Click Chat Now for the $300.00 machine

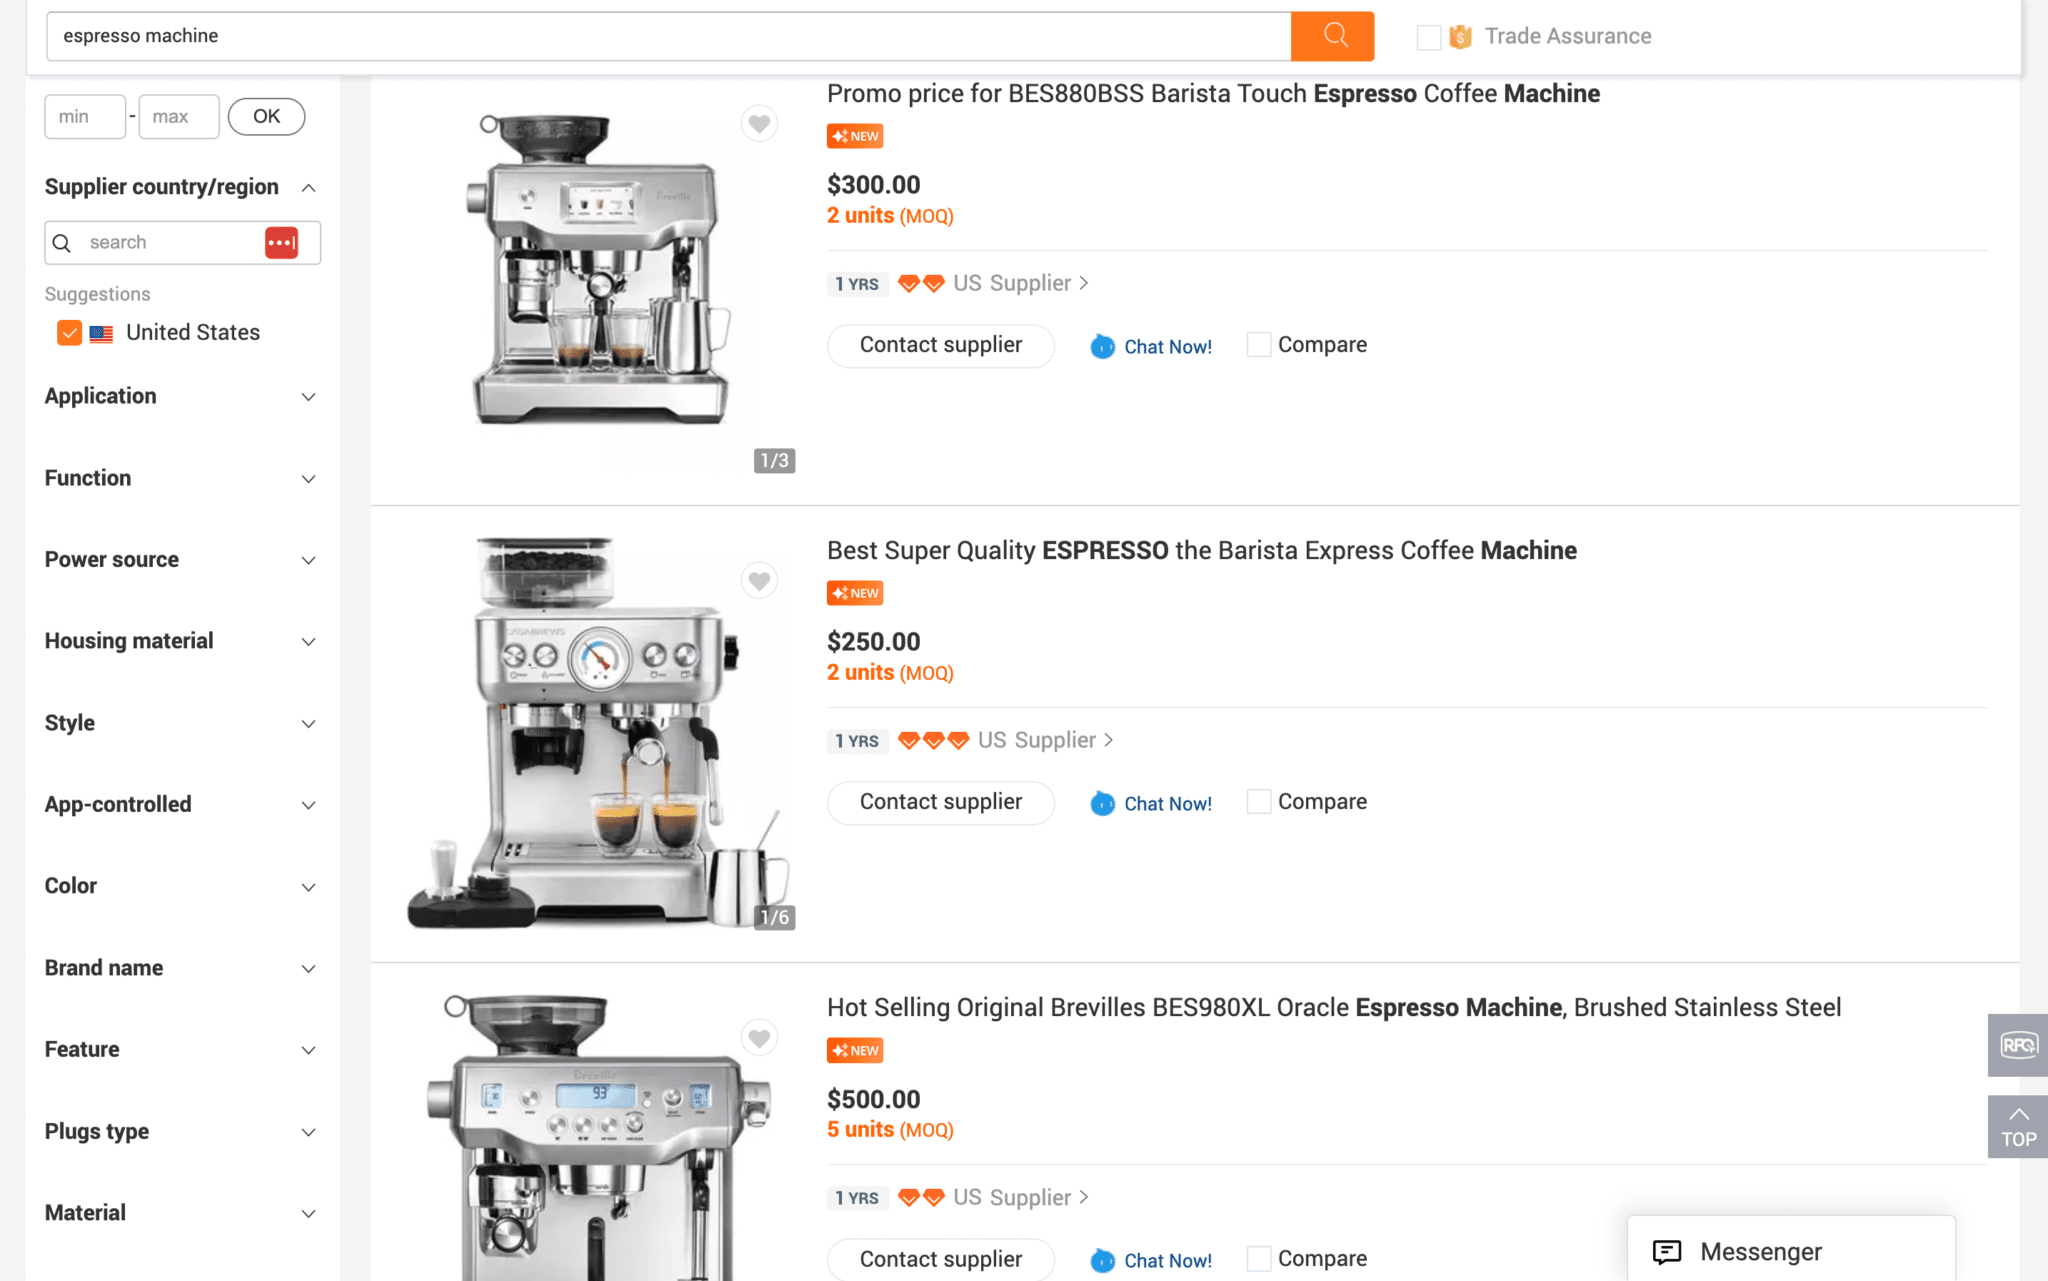1151,346
